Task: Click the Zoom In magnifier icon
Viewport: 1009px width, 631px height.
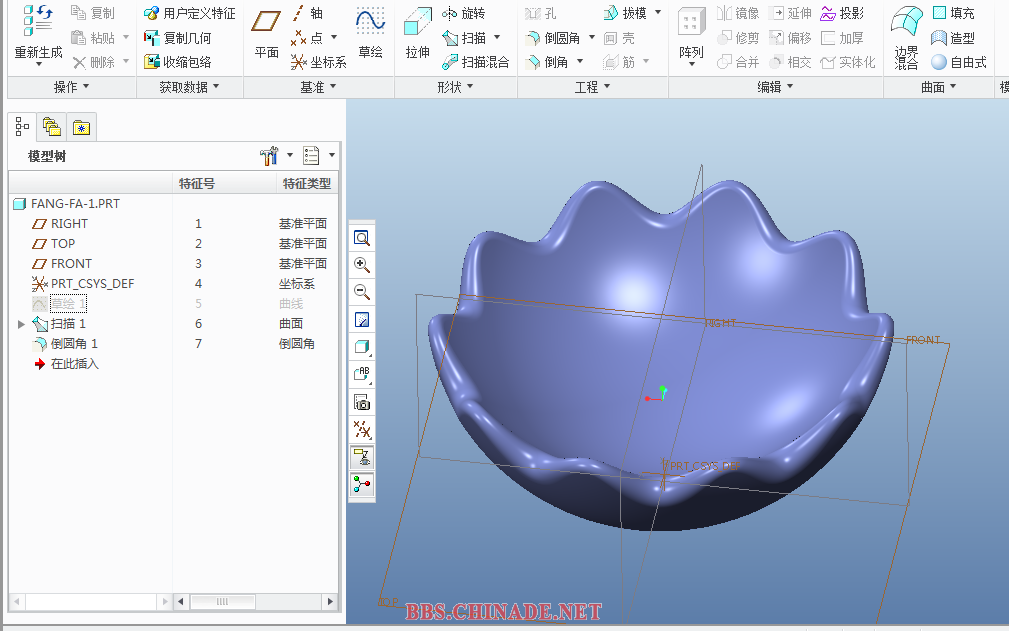Action: [362, 265]
